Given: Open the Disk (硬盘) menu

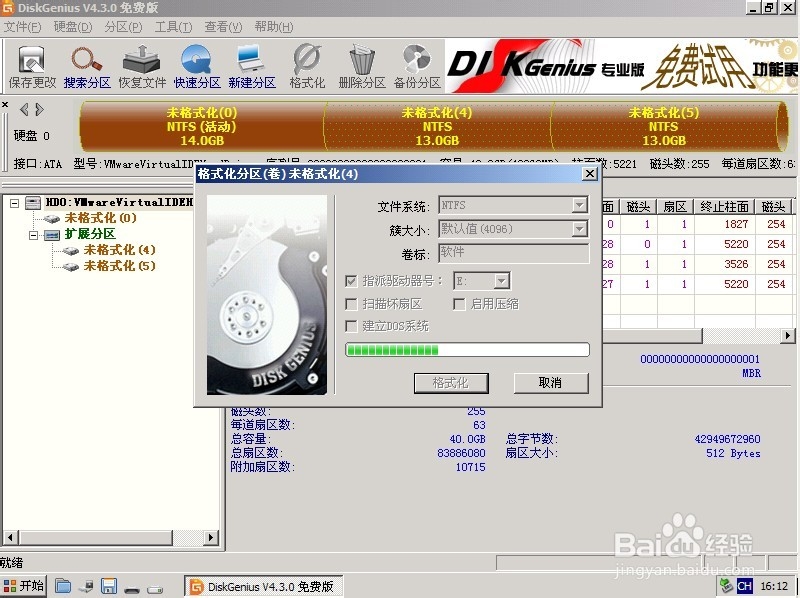Looking at the screenshot, I should pos(73,27).
